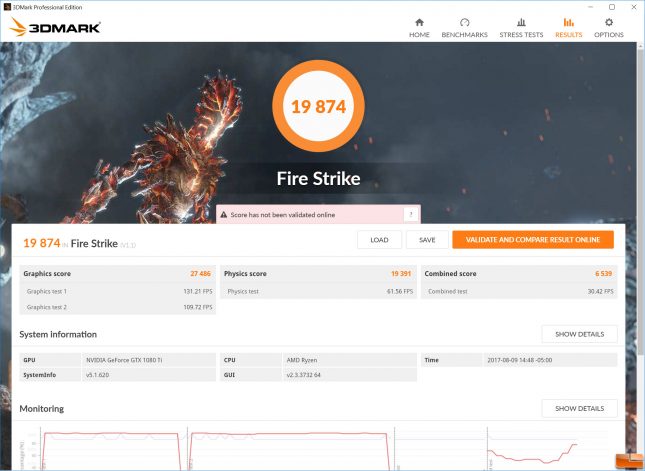
Task: Click the GPU value NVIDIA GeForce GTX 1080 Ti
Action: [124, 360]
